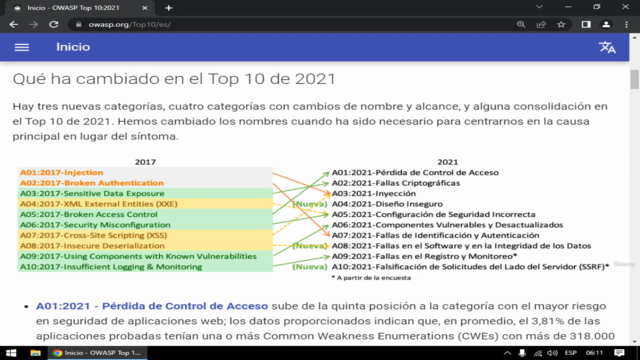Image resolution: width=640 pixels, height=360 pixels.
Task: Click A03:2021-Inyección text
Action: coord(374,193)
